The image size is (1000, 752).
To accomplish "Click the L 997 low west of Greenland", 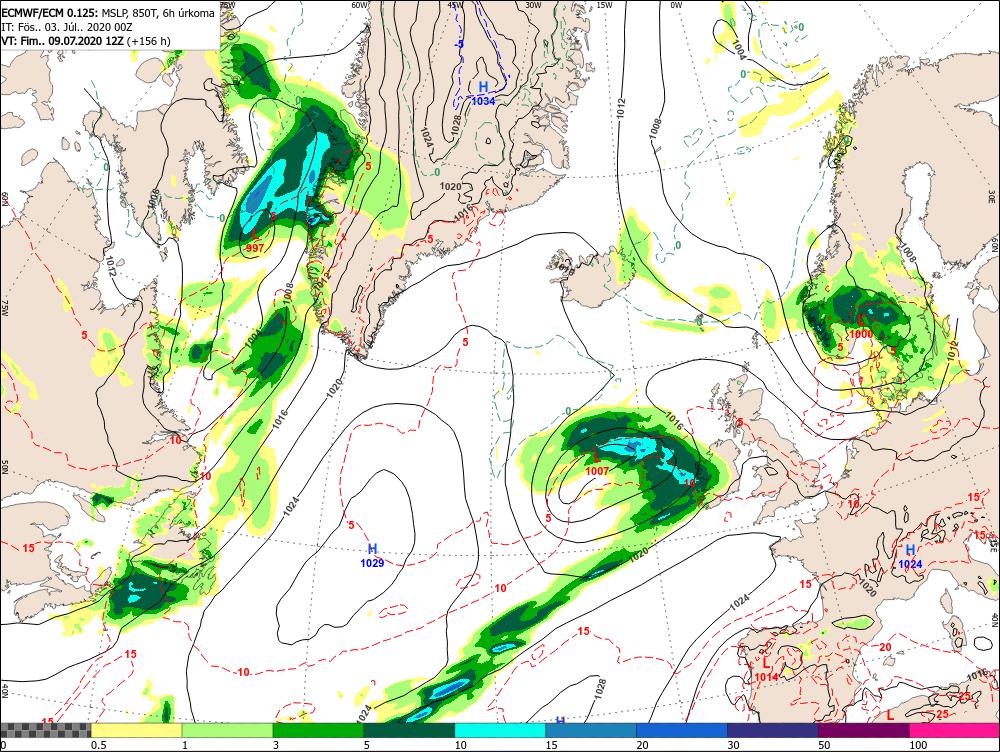I will pos(254,241).
